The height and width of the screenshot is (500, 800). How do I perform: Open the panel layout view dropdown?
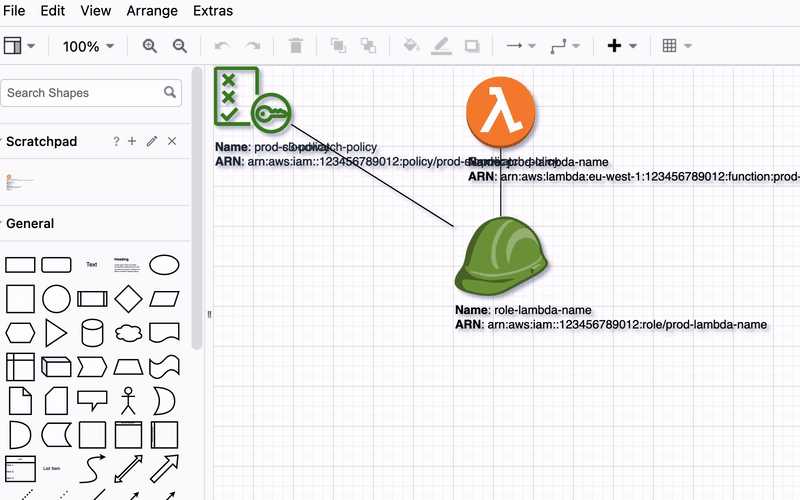pyautogui.click(x=19, y=46)
